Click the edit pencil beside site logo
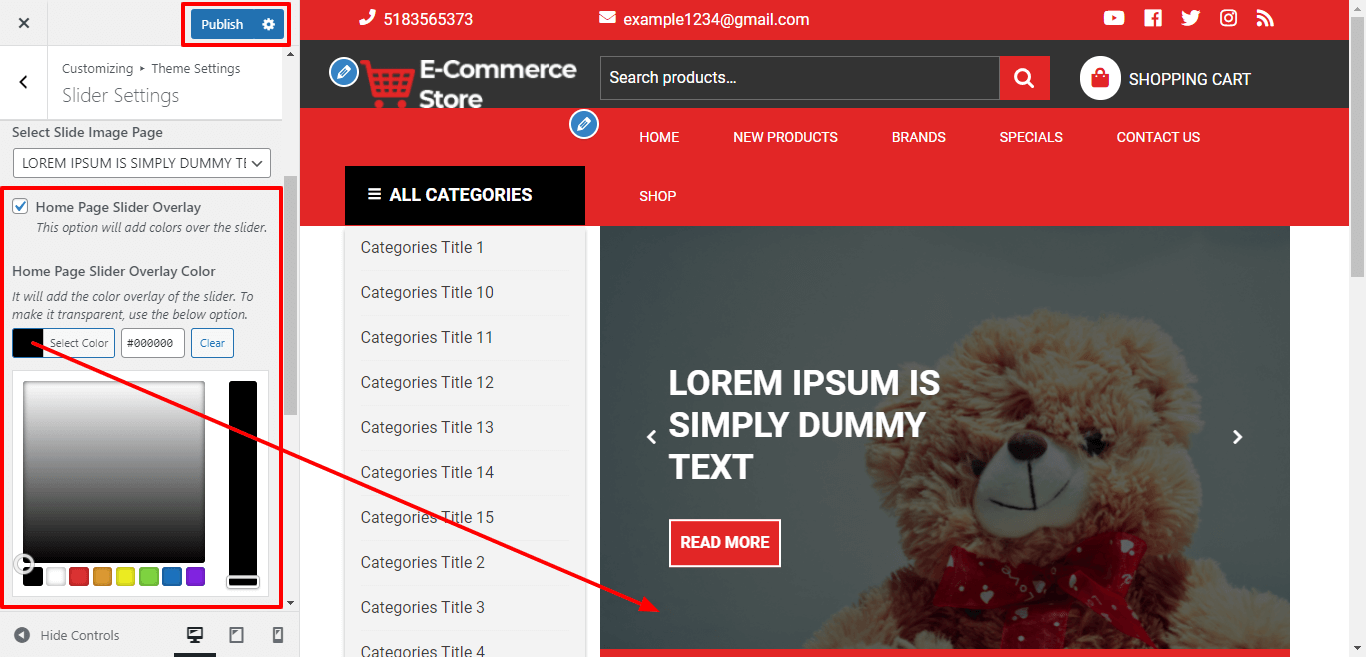This screenshot has width=1366, height=657. [x=344, y=71]
